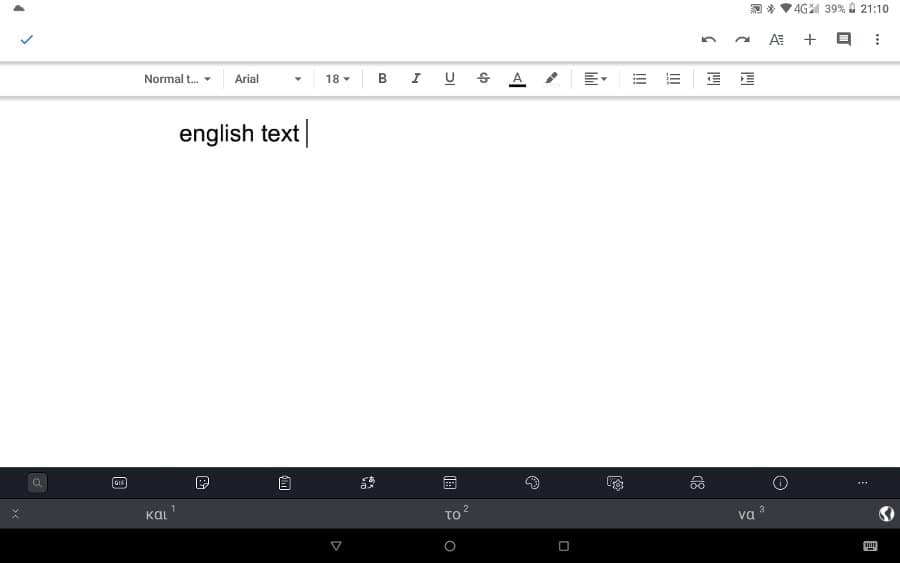Open the keyboard switcher icon

870,546
